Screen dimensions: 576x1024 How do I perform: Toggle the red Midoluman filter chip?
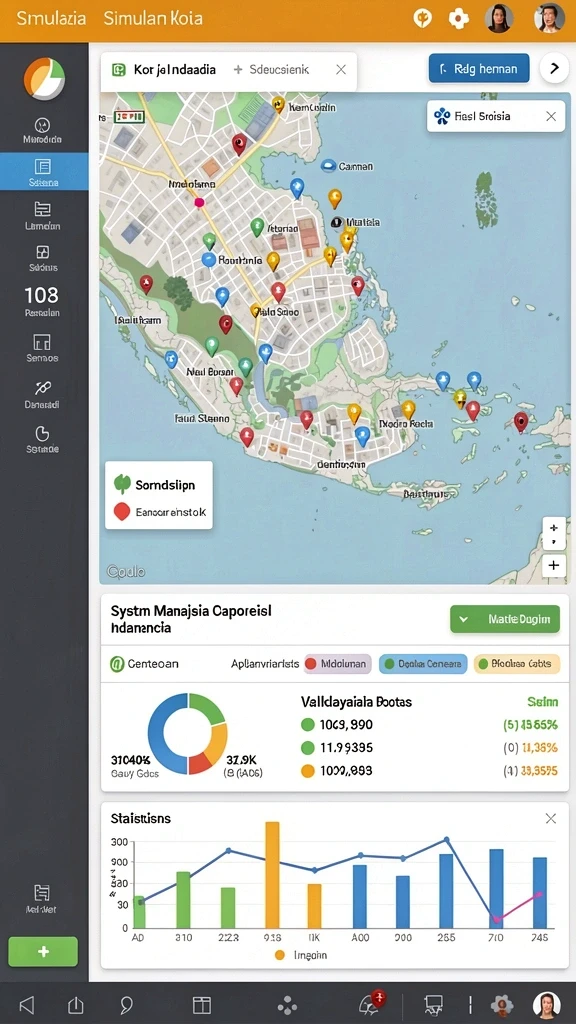point(338,664)
